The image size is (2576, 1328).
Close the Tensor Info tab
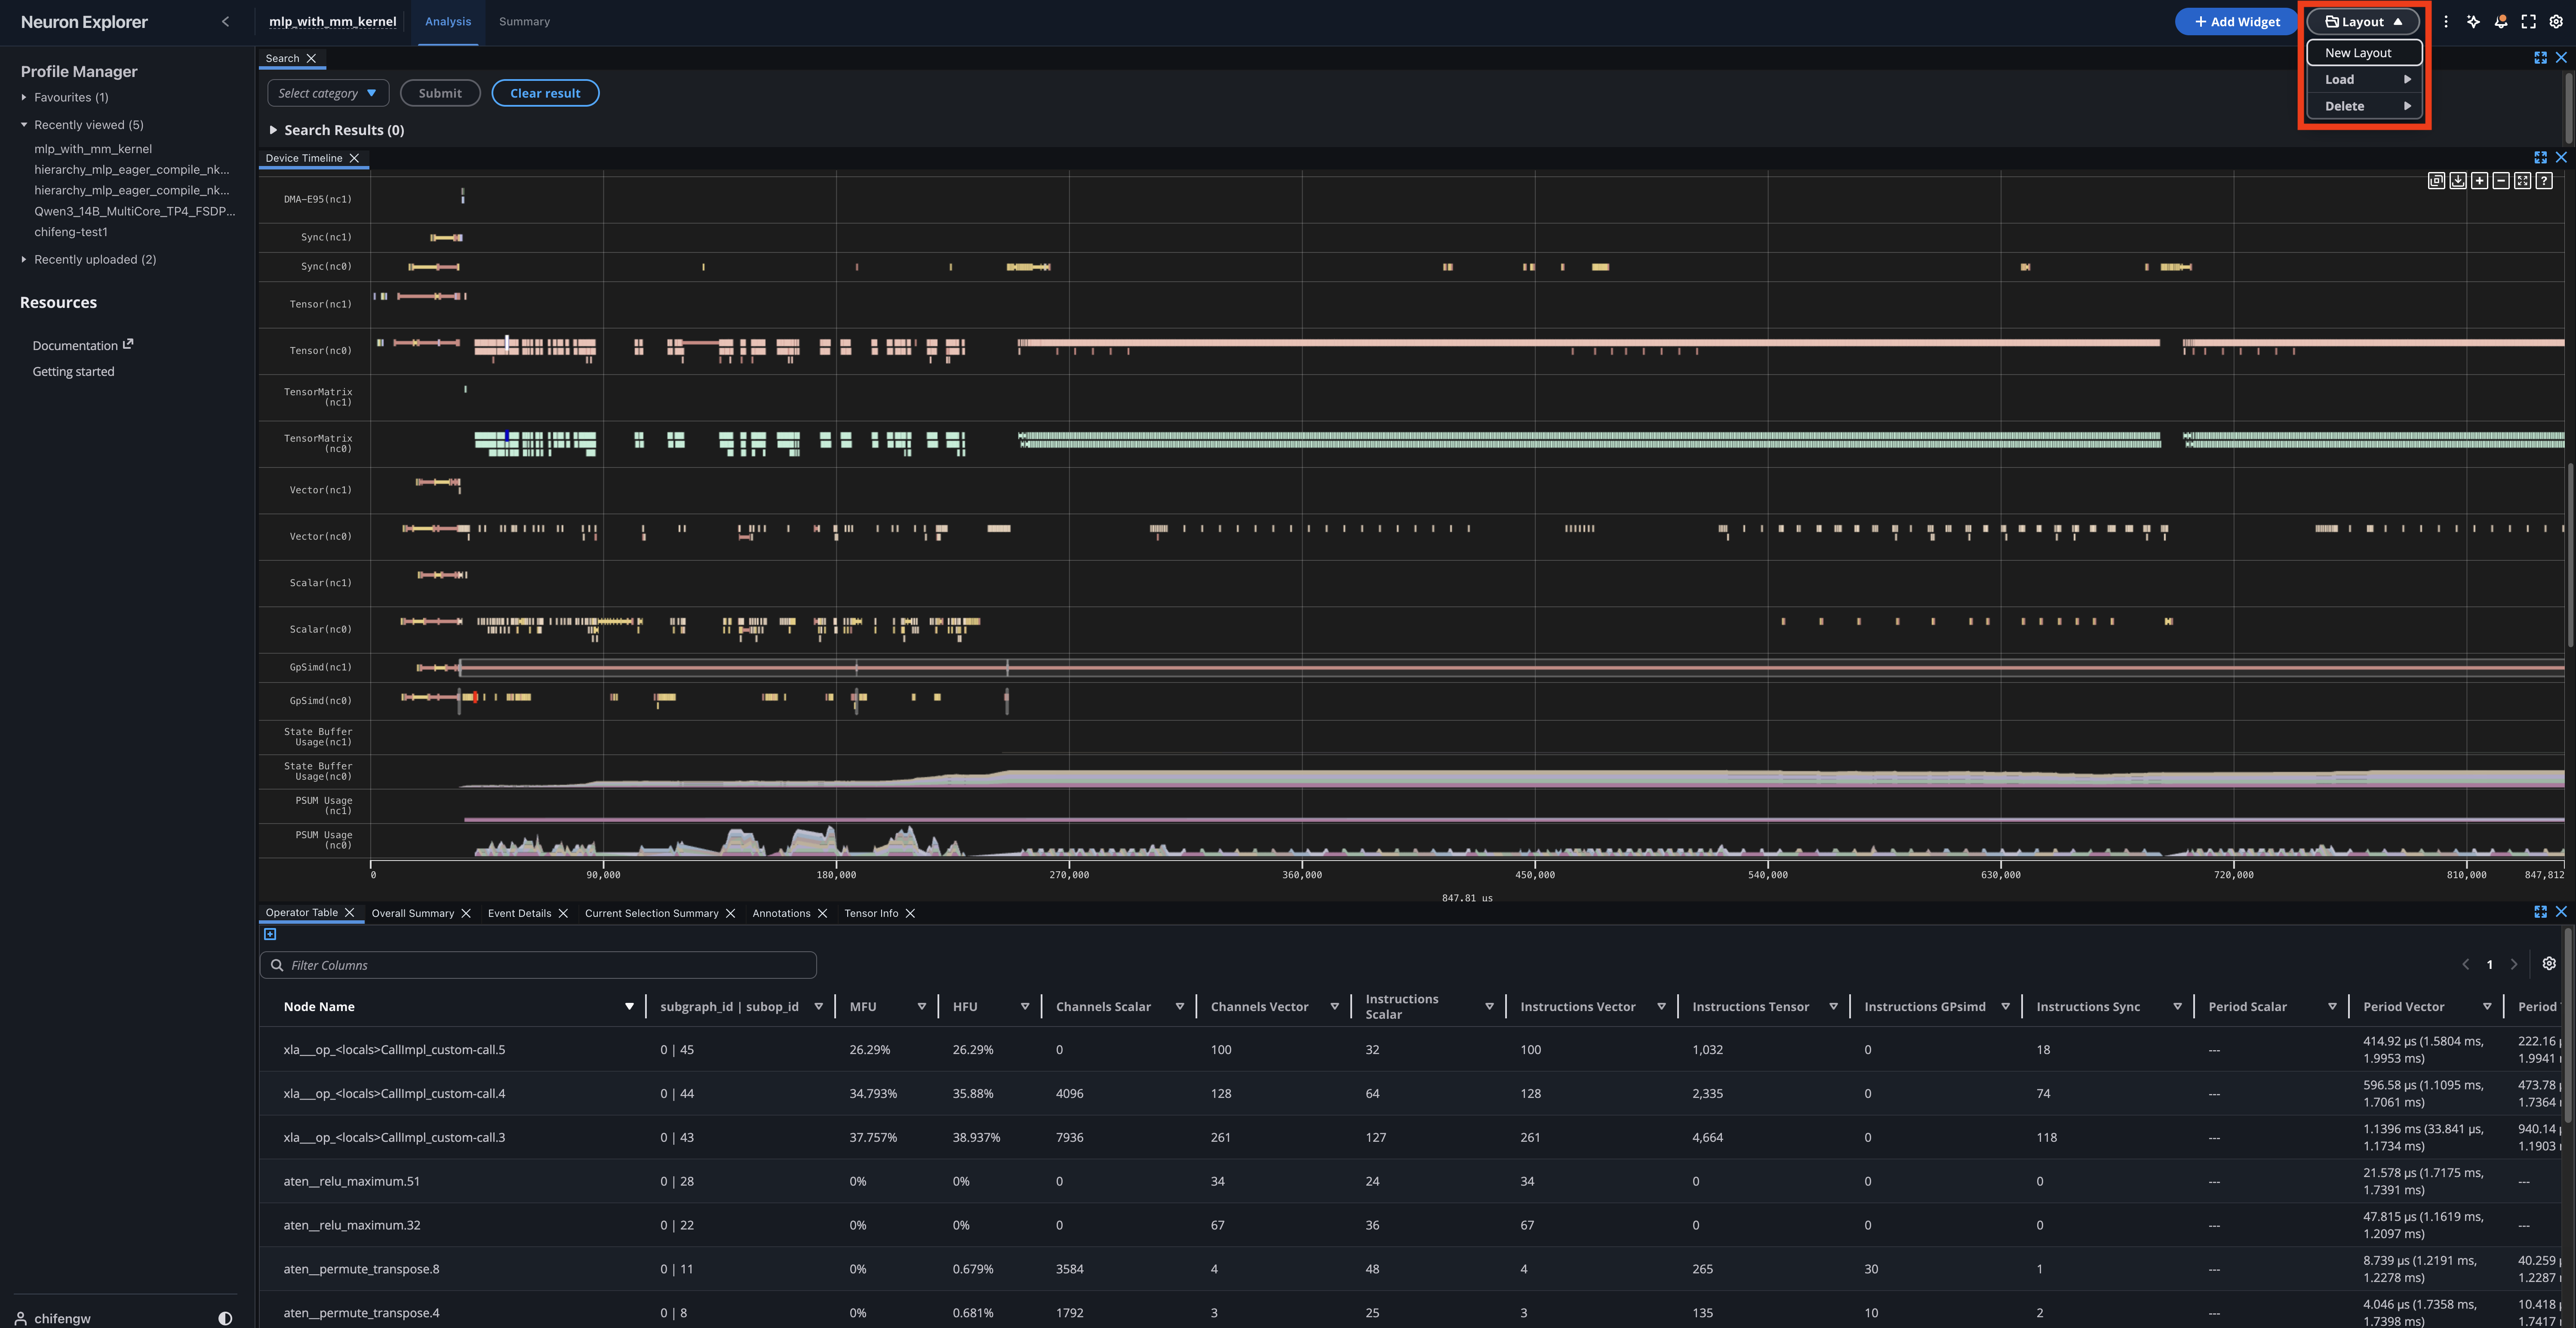coord(910,913)
